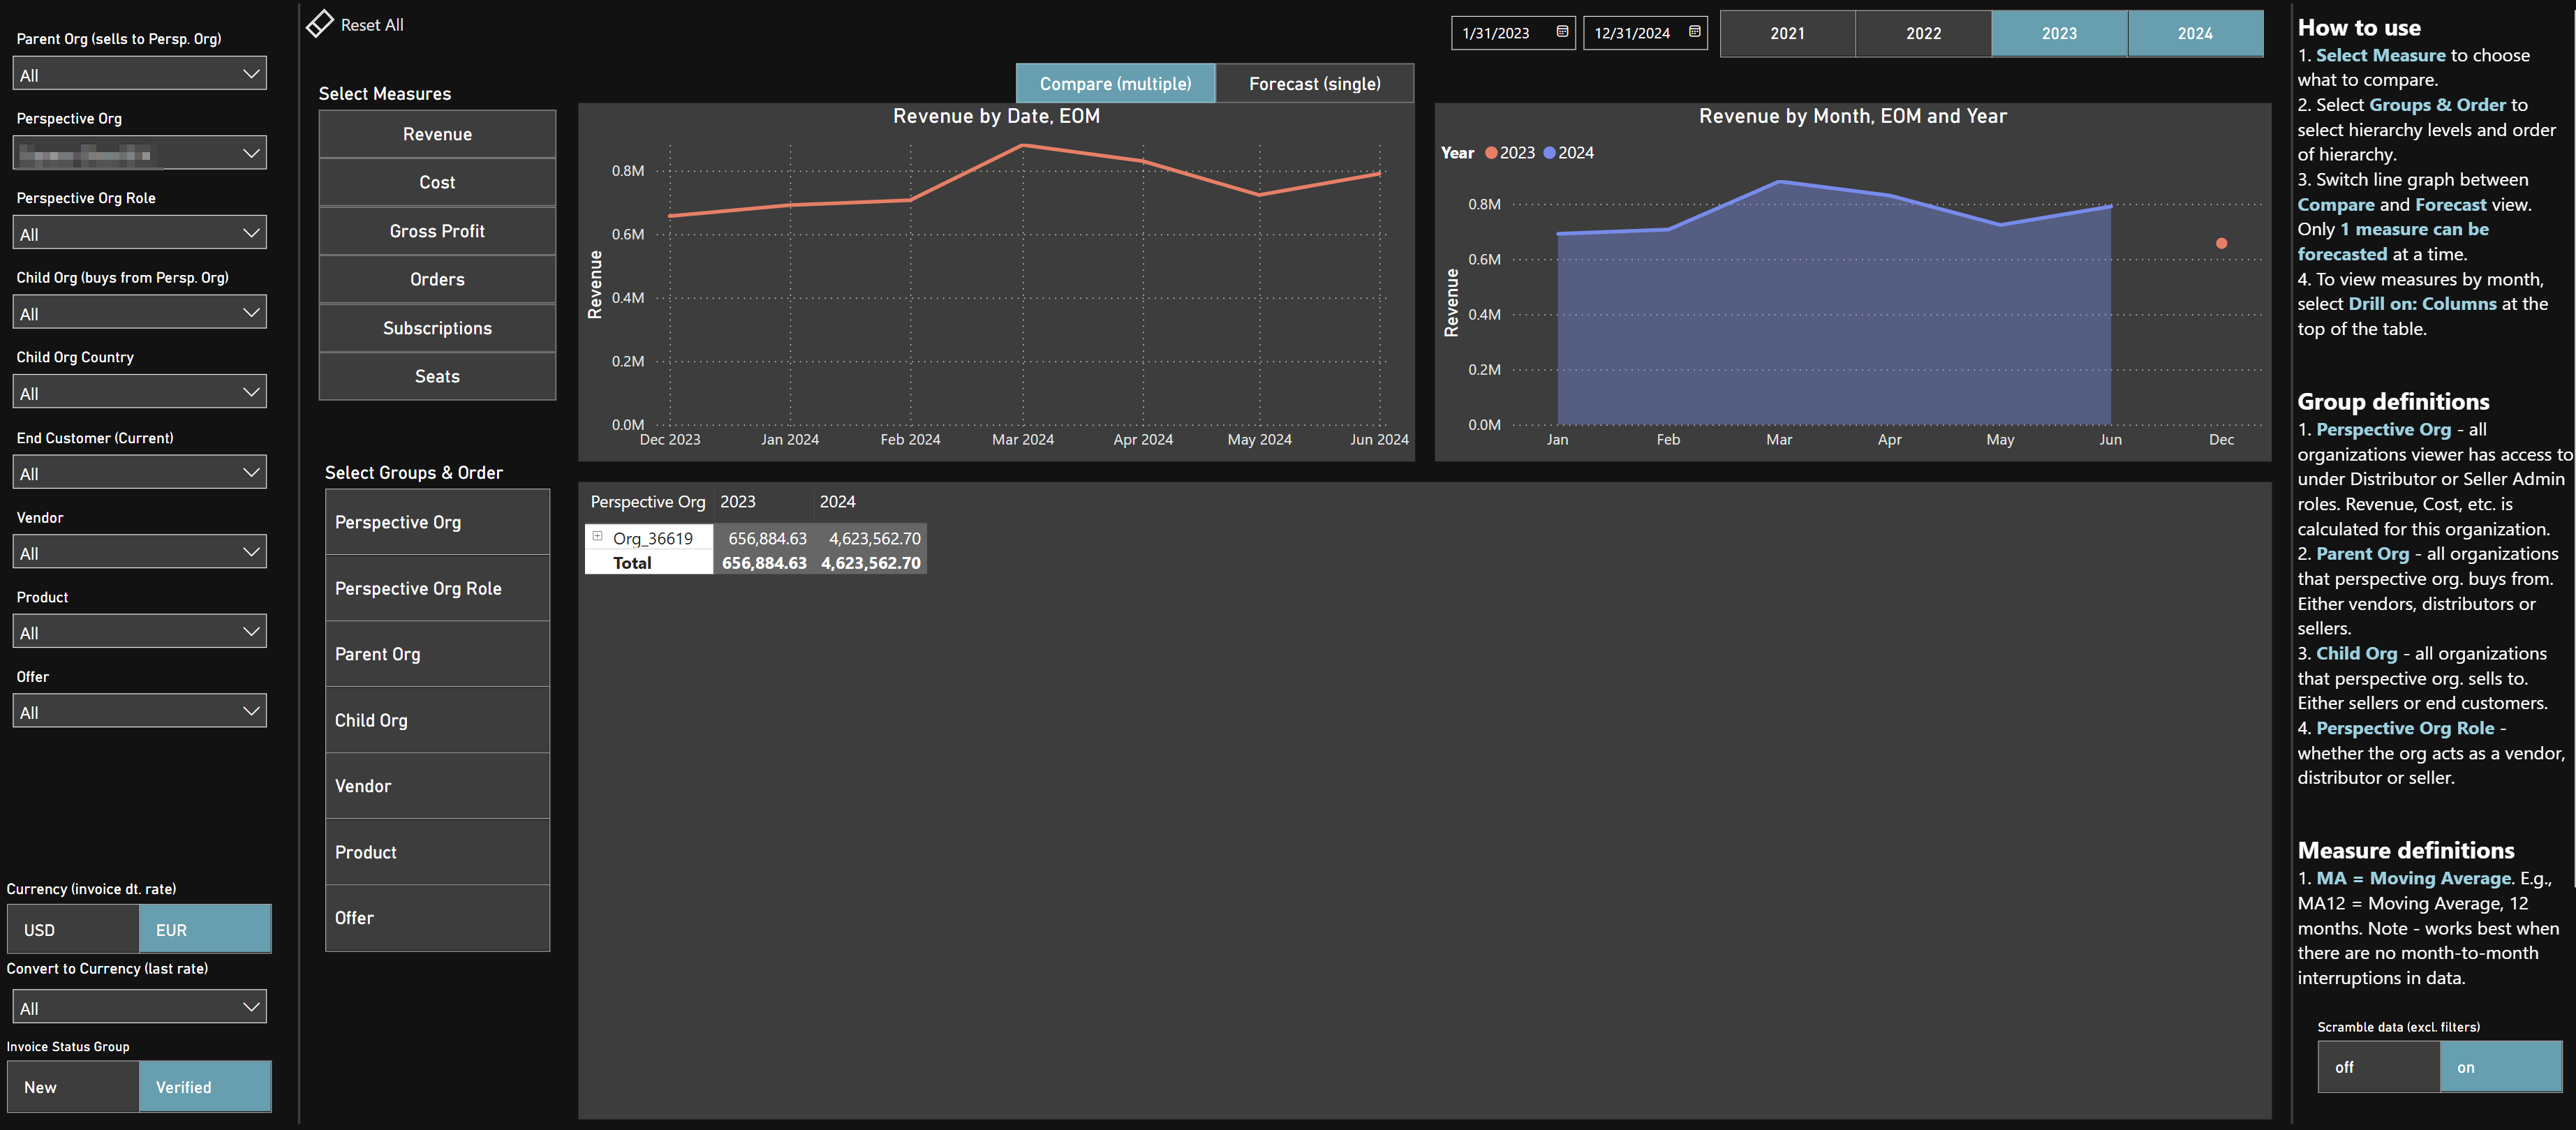This screenshot has height=1130, width=2576.
Task: Open the Product dropdown filter
Action: [x=140, y=632]
